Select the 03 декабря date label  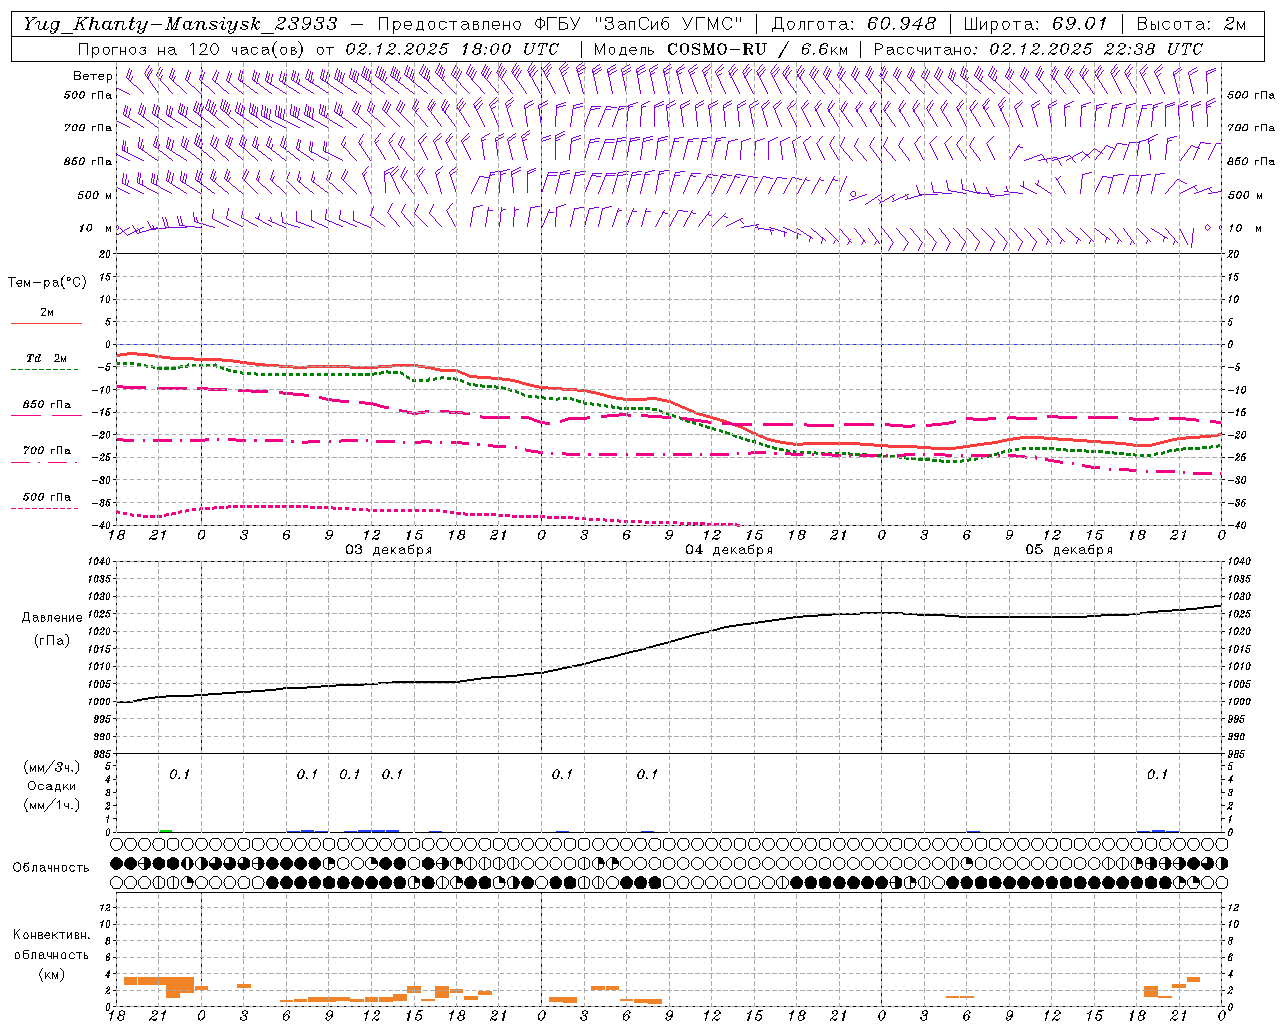[389, 550]
